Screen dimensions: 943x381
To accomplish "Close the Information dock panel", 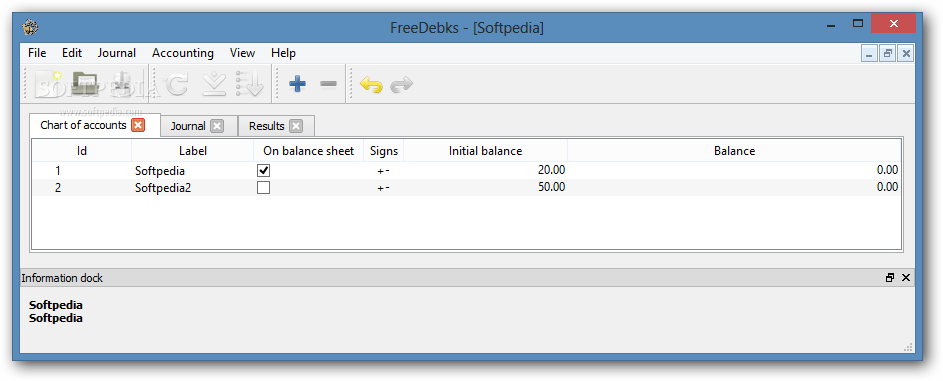I will point(906,278).
